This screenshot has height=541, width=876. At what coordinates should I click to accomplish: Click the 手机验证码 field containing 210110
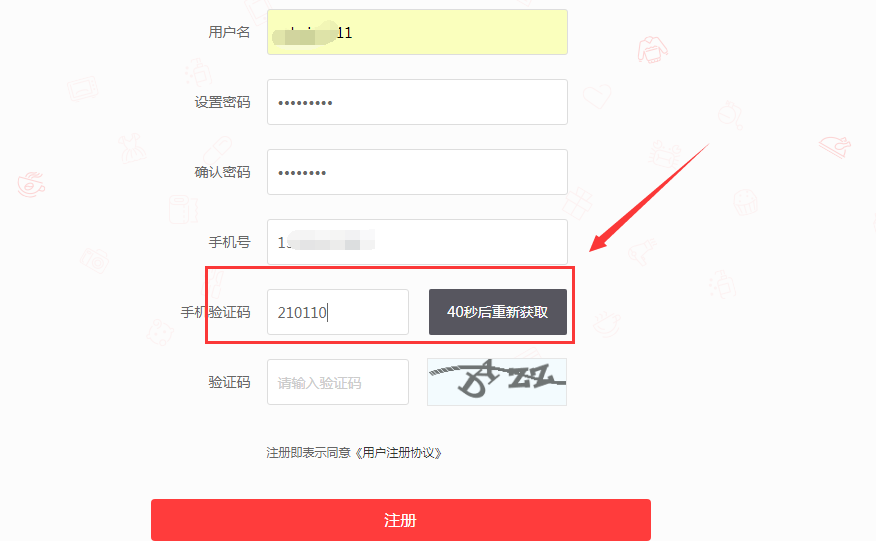pyautogui.click(x=338, y=312)
